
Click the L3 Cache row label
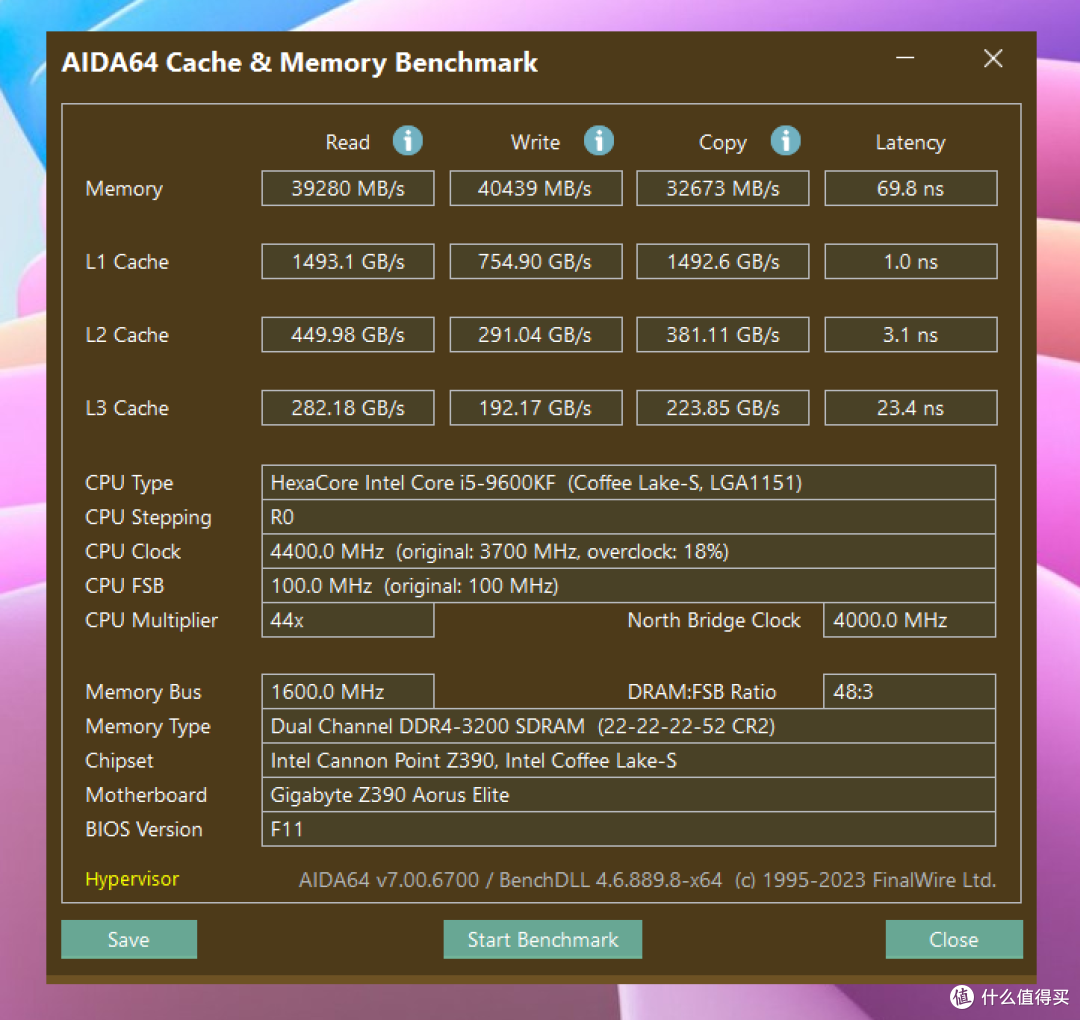(127, 408)
